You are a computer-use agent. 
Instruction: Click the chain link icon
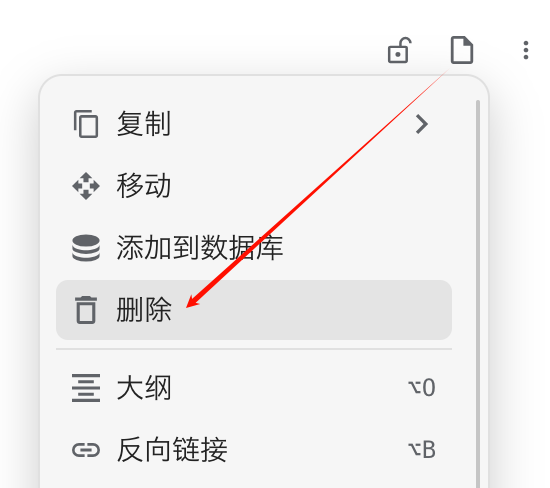pyautogui.click(x=86, y=450)
